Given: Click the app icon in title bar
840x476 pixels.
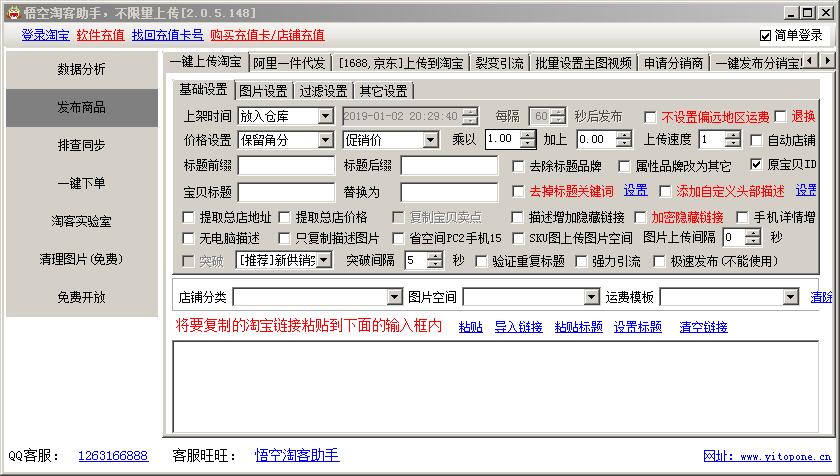Looking at the screenshot, I should (x=13, y=12).
